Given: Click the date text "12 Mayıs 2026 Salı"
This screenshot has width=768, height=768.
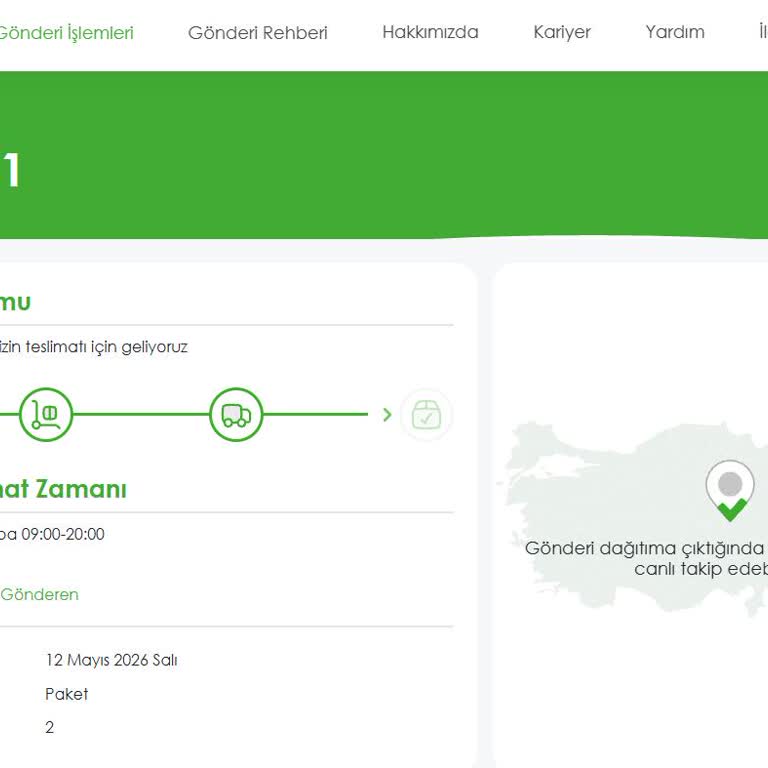Looking at the screenshot, I should (111, 660).
